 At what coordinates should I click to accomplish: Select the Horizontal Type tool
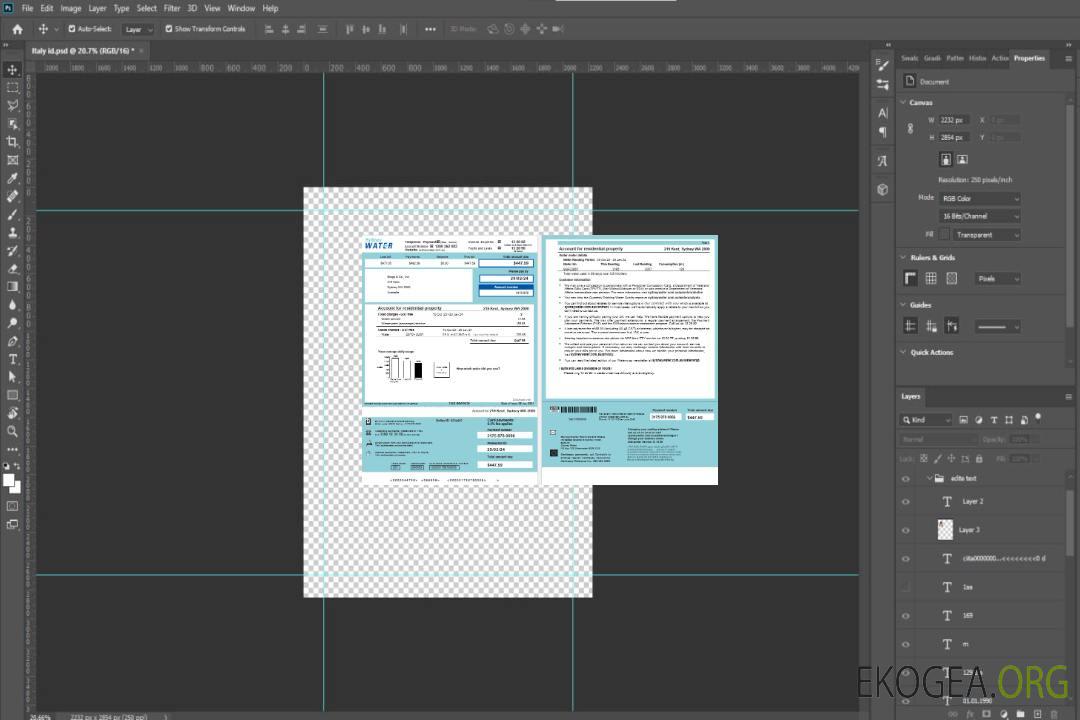tap(13, 359)
